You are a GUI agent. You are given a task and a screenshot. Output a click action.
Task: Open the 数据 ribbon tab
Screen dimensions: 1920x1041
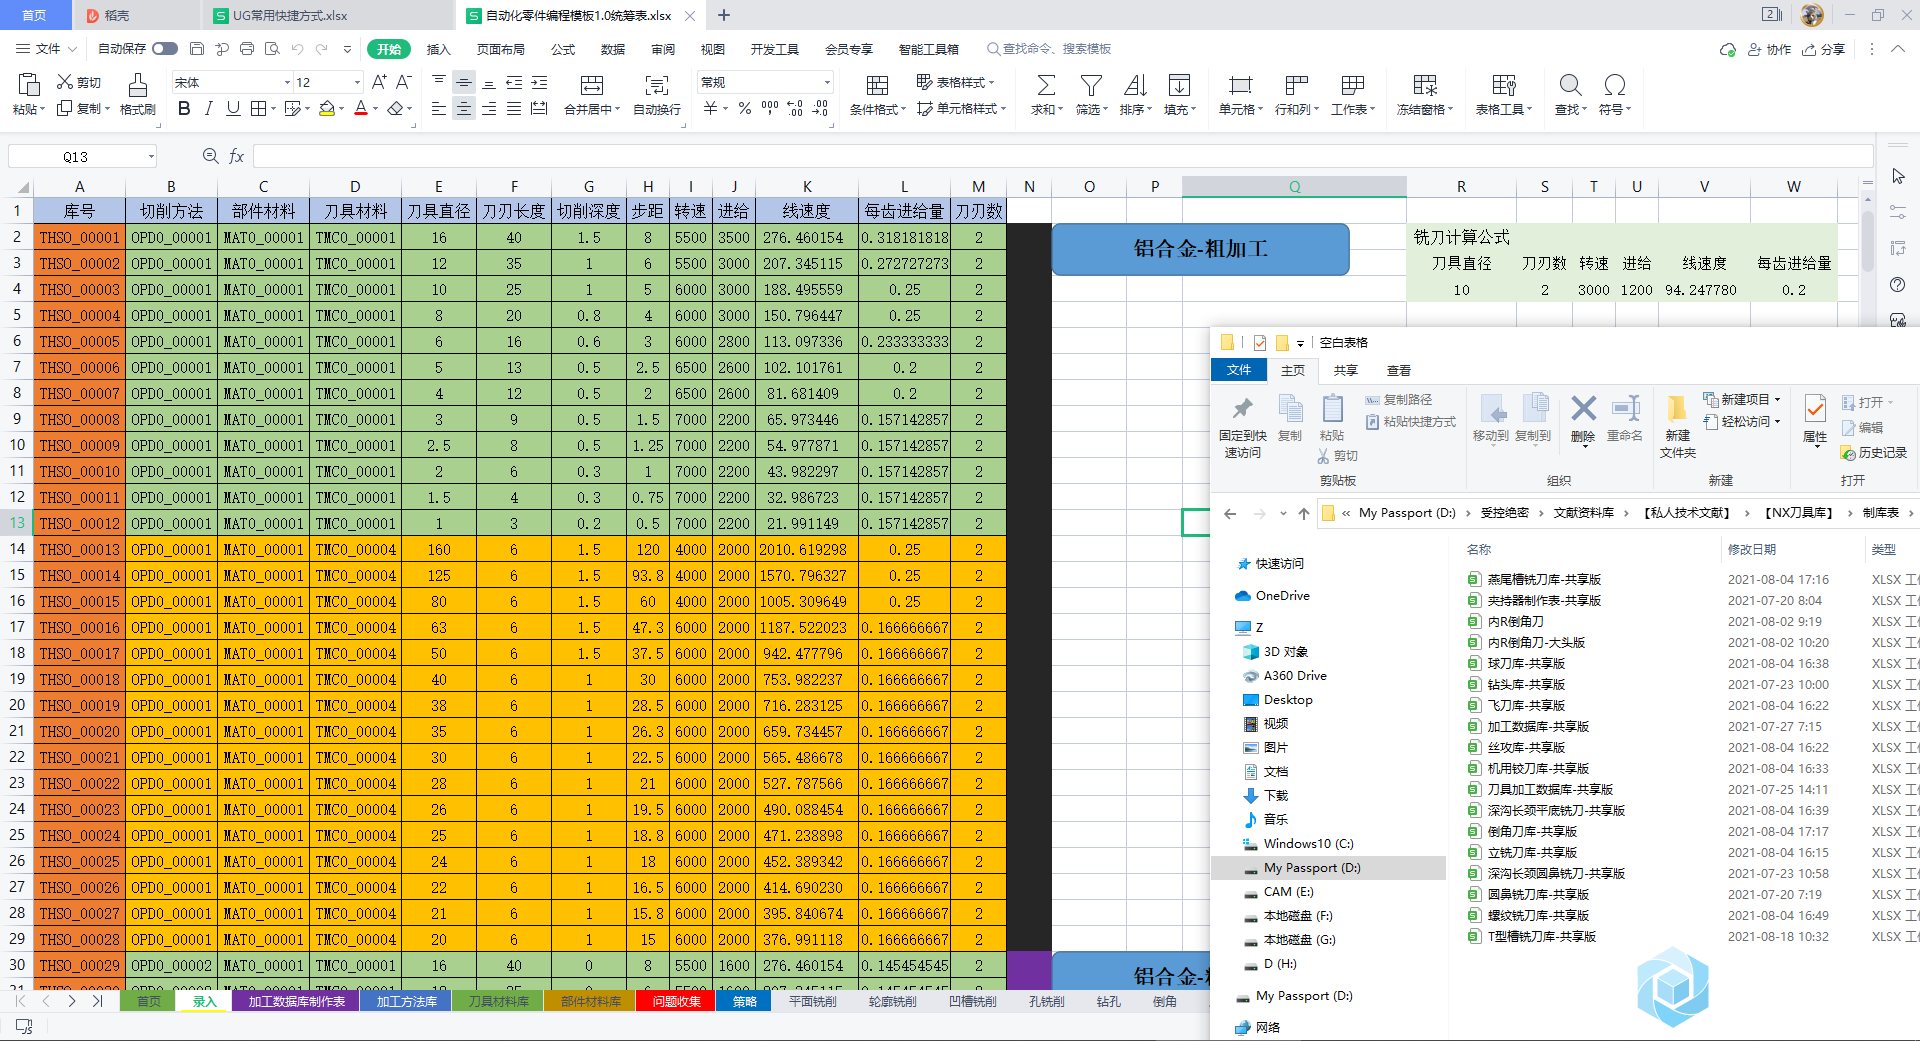pos(613,49)
